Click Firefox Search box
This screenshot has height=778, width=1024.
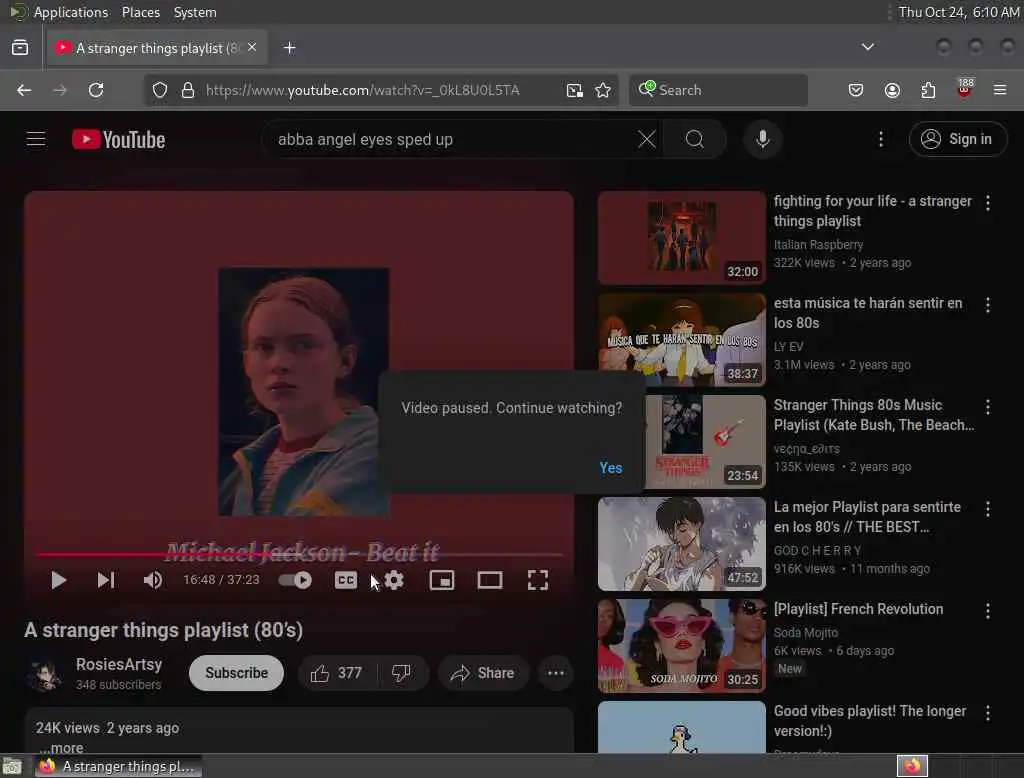(x=718, y=90)
